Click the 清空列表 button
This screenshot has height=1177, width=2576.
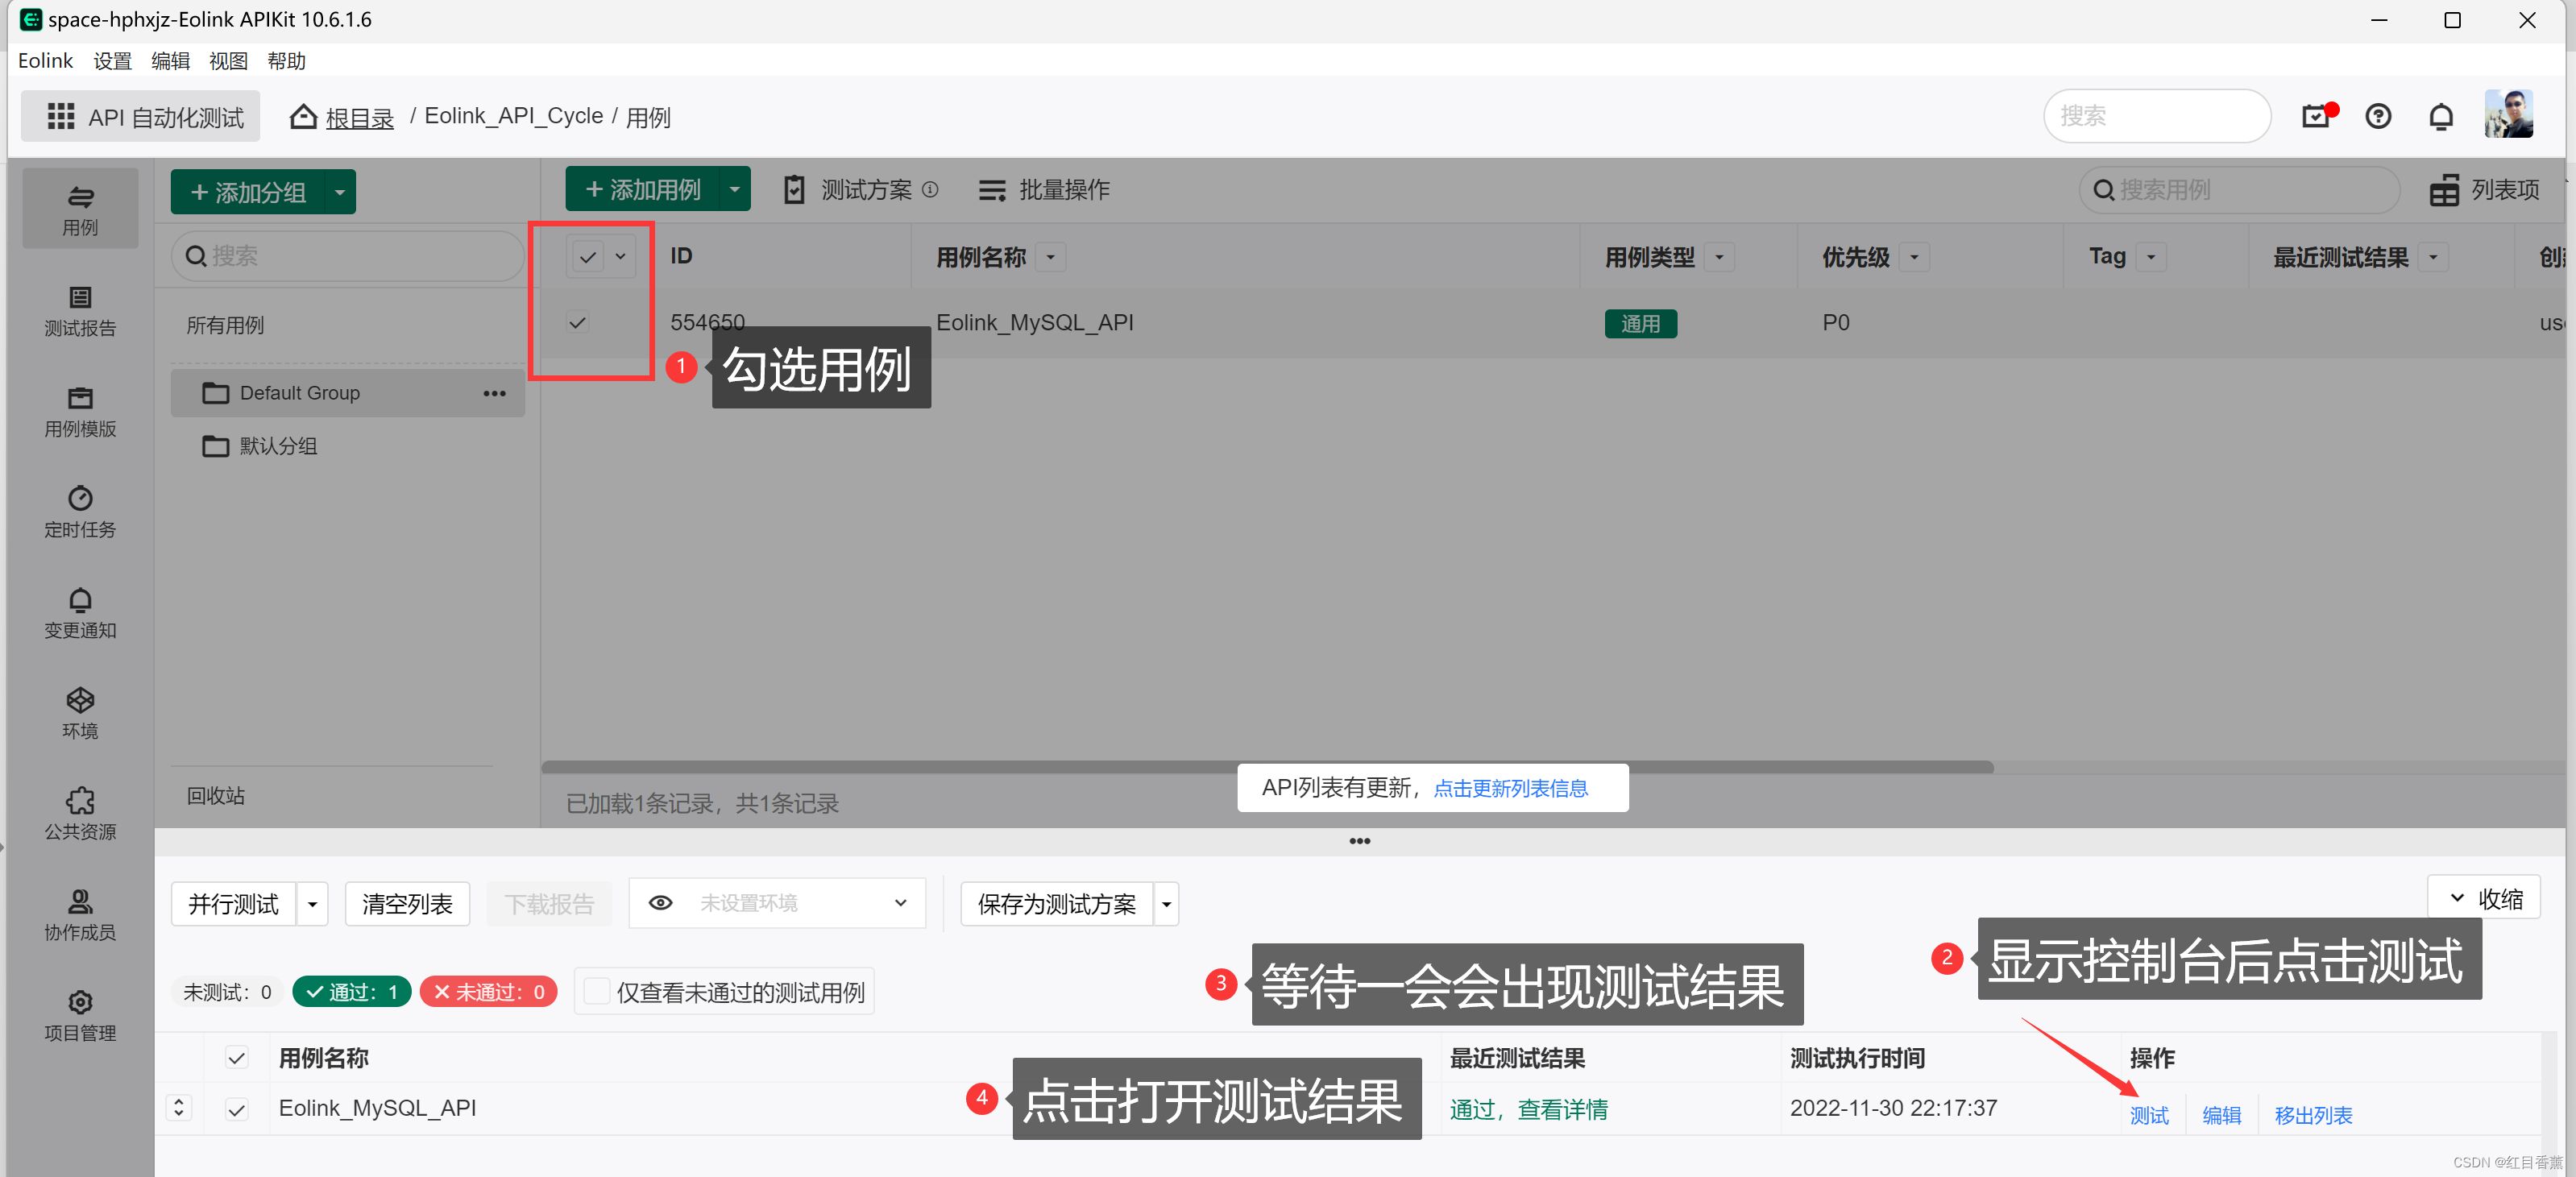click(x=407, y=903)
